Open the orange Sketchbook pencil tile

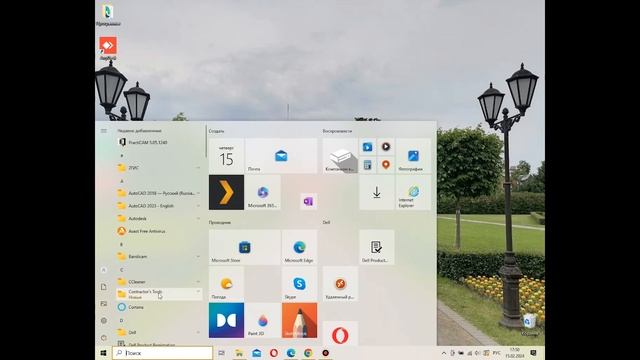[x=299, y=320]
